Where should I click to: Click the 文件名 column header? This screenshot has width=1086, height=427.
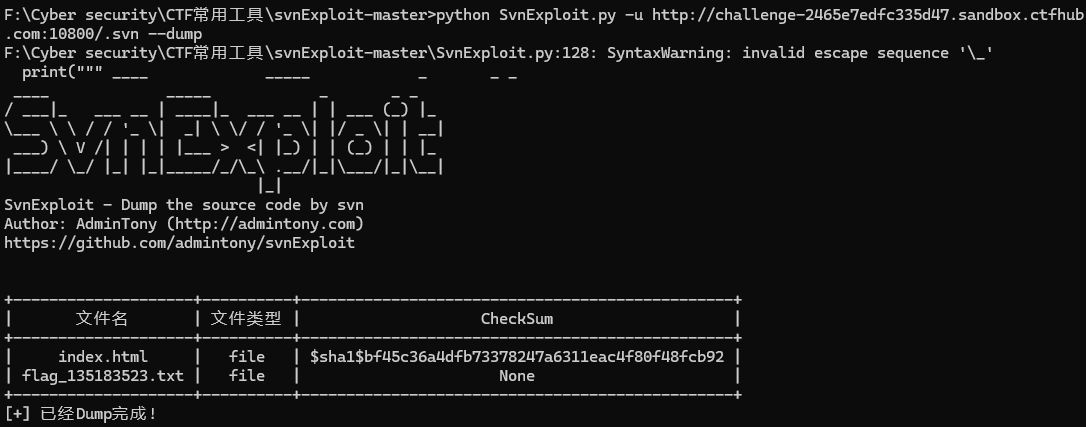coord(102,319)
